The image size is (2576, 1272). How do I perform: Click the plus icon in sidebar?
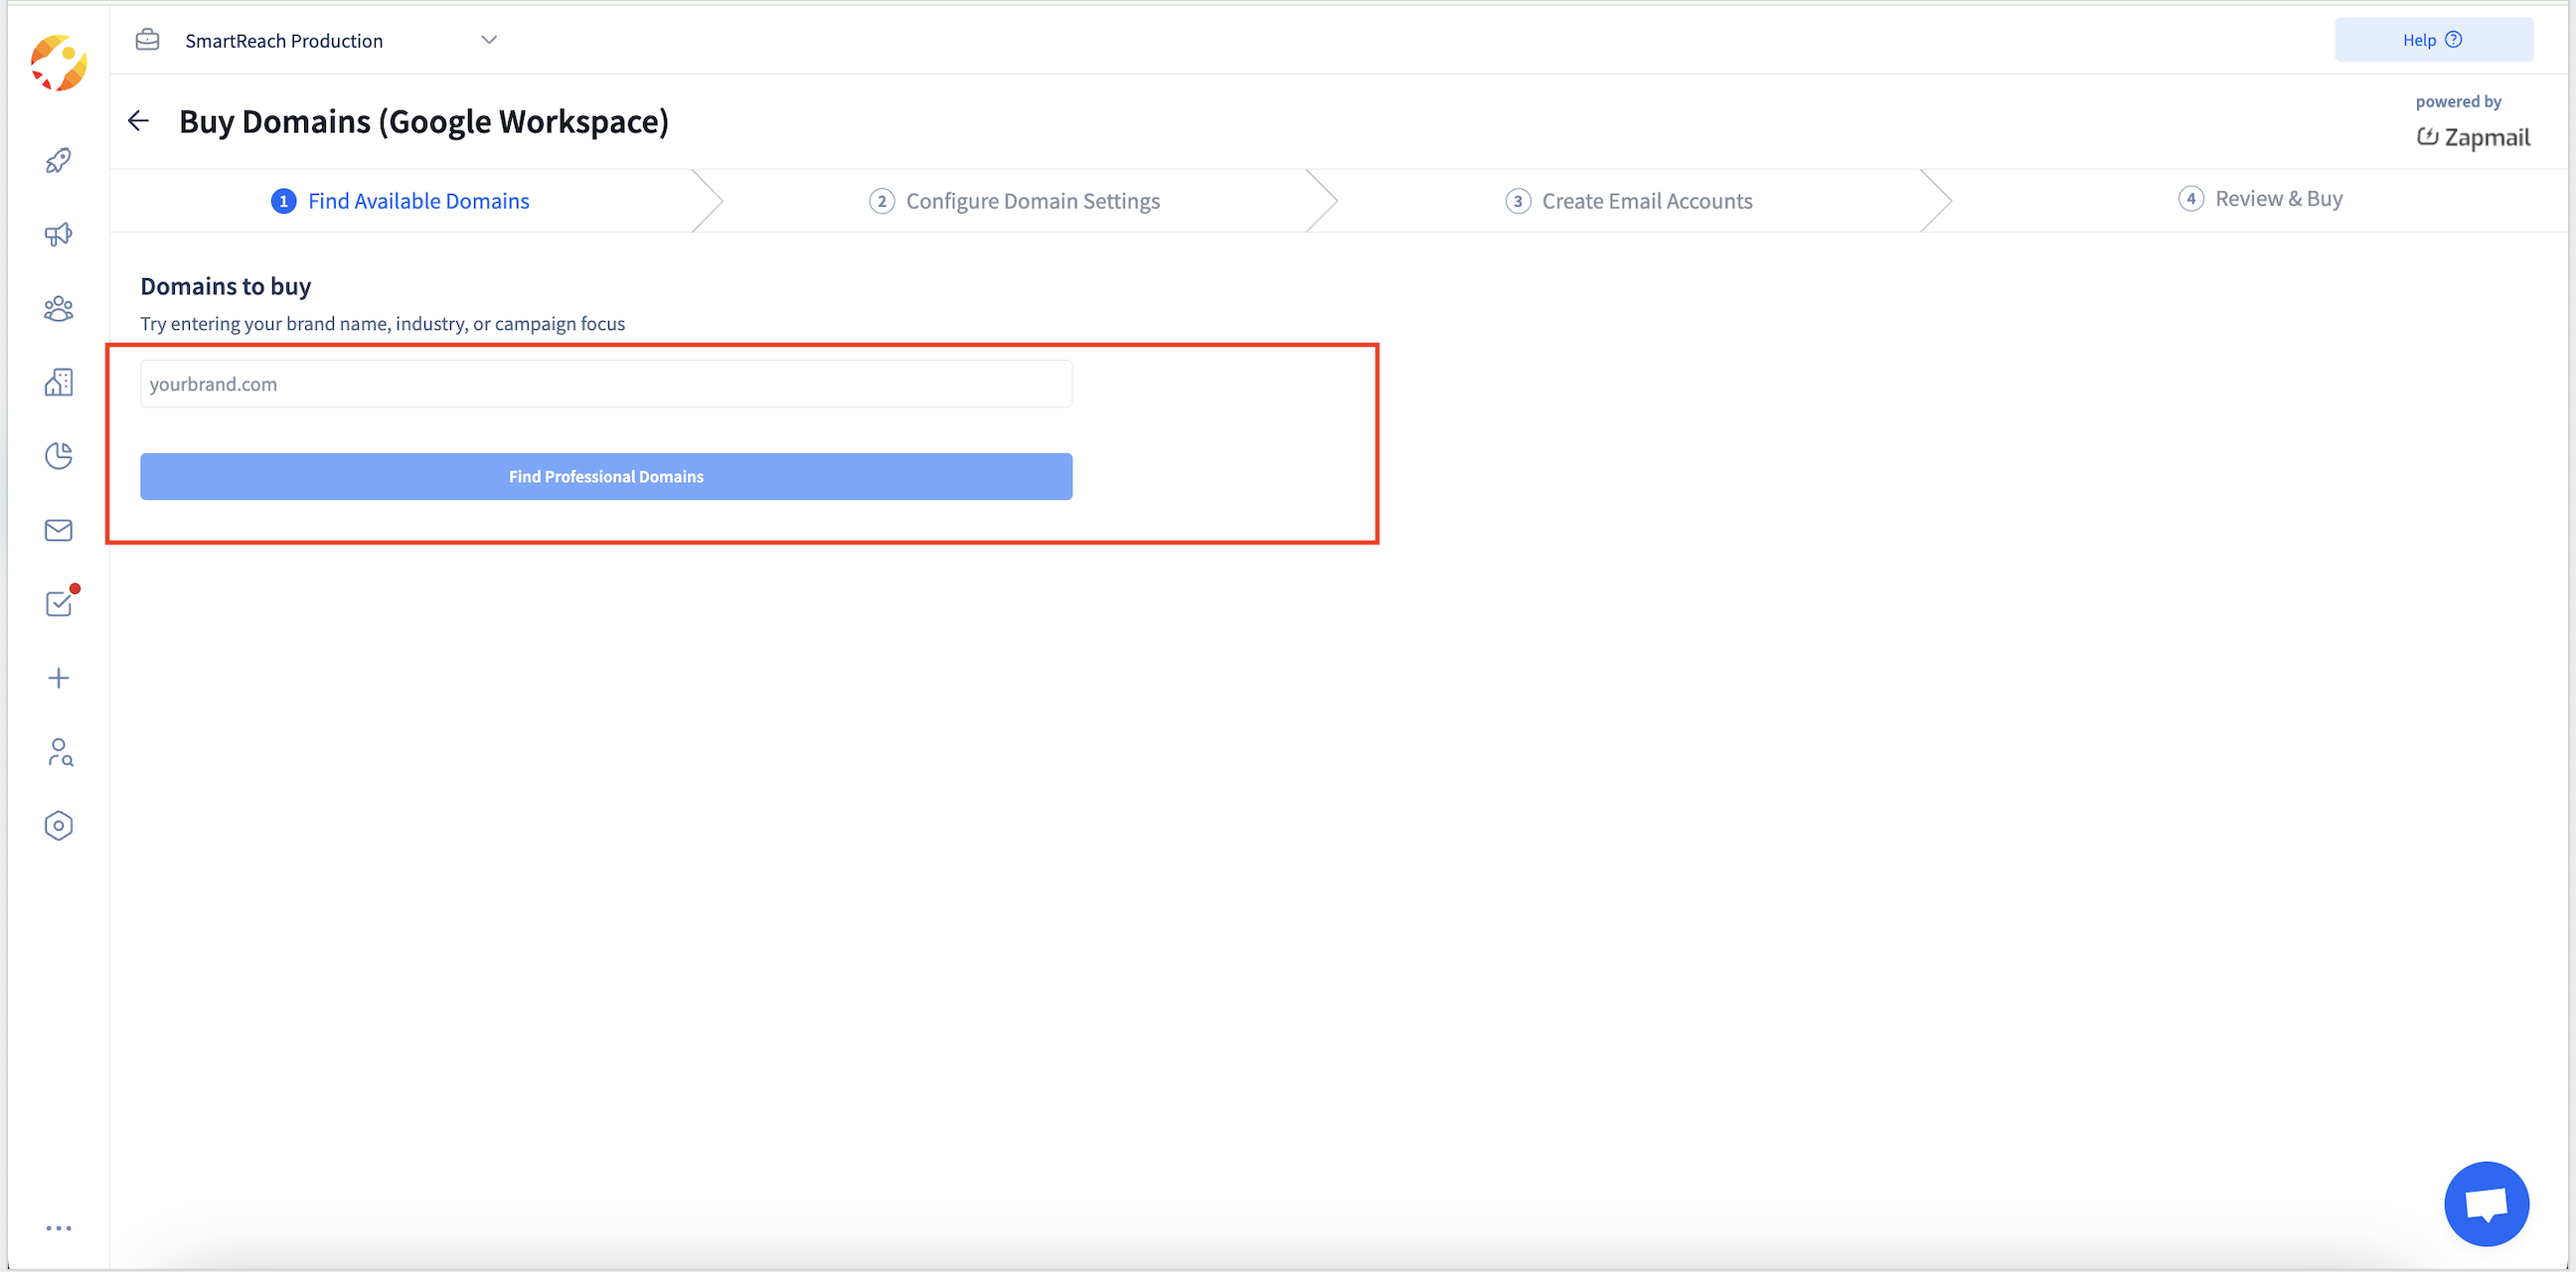click(58, 678)
